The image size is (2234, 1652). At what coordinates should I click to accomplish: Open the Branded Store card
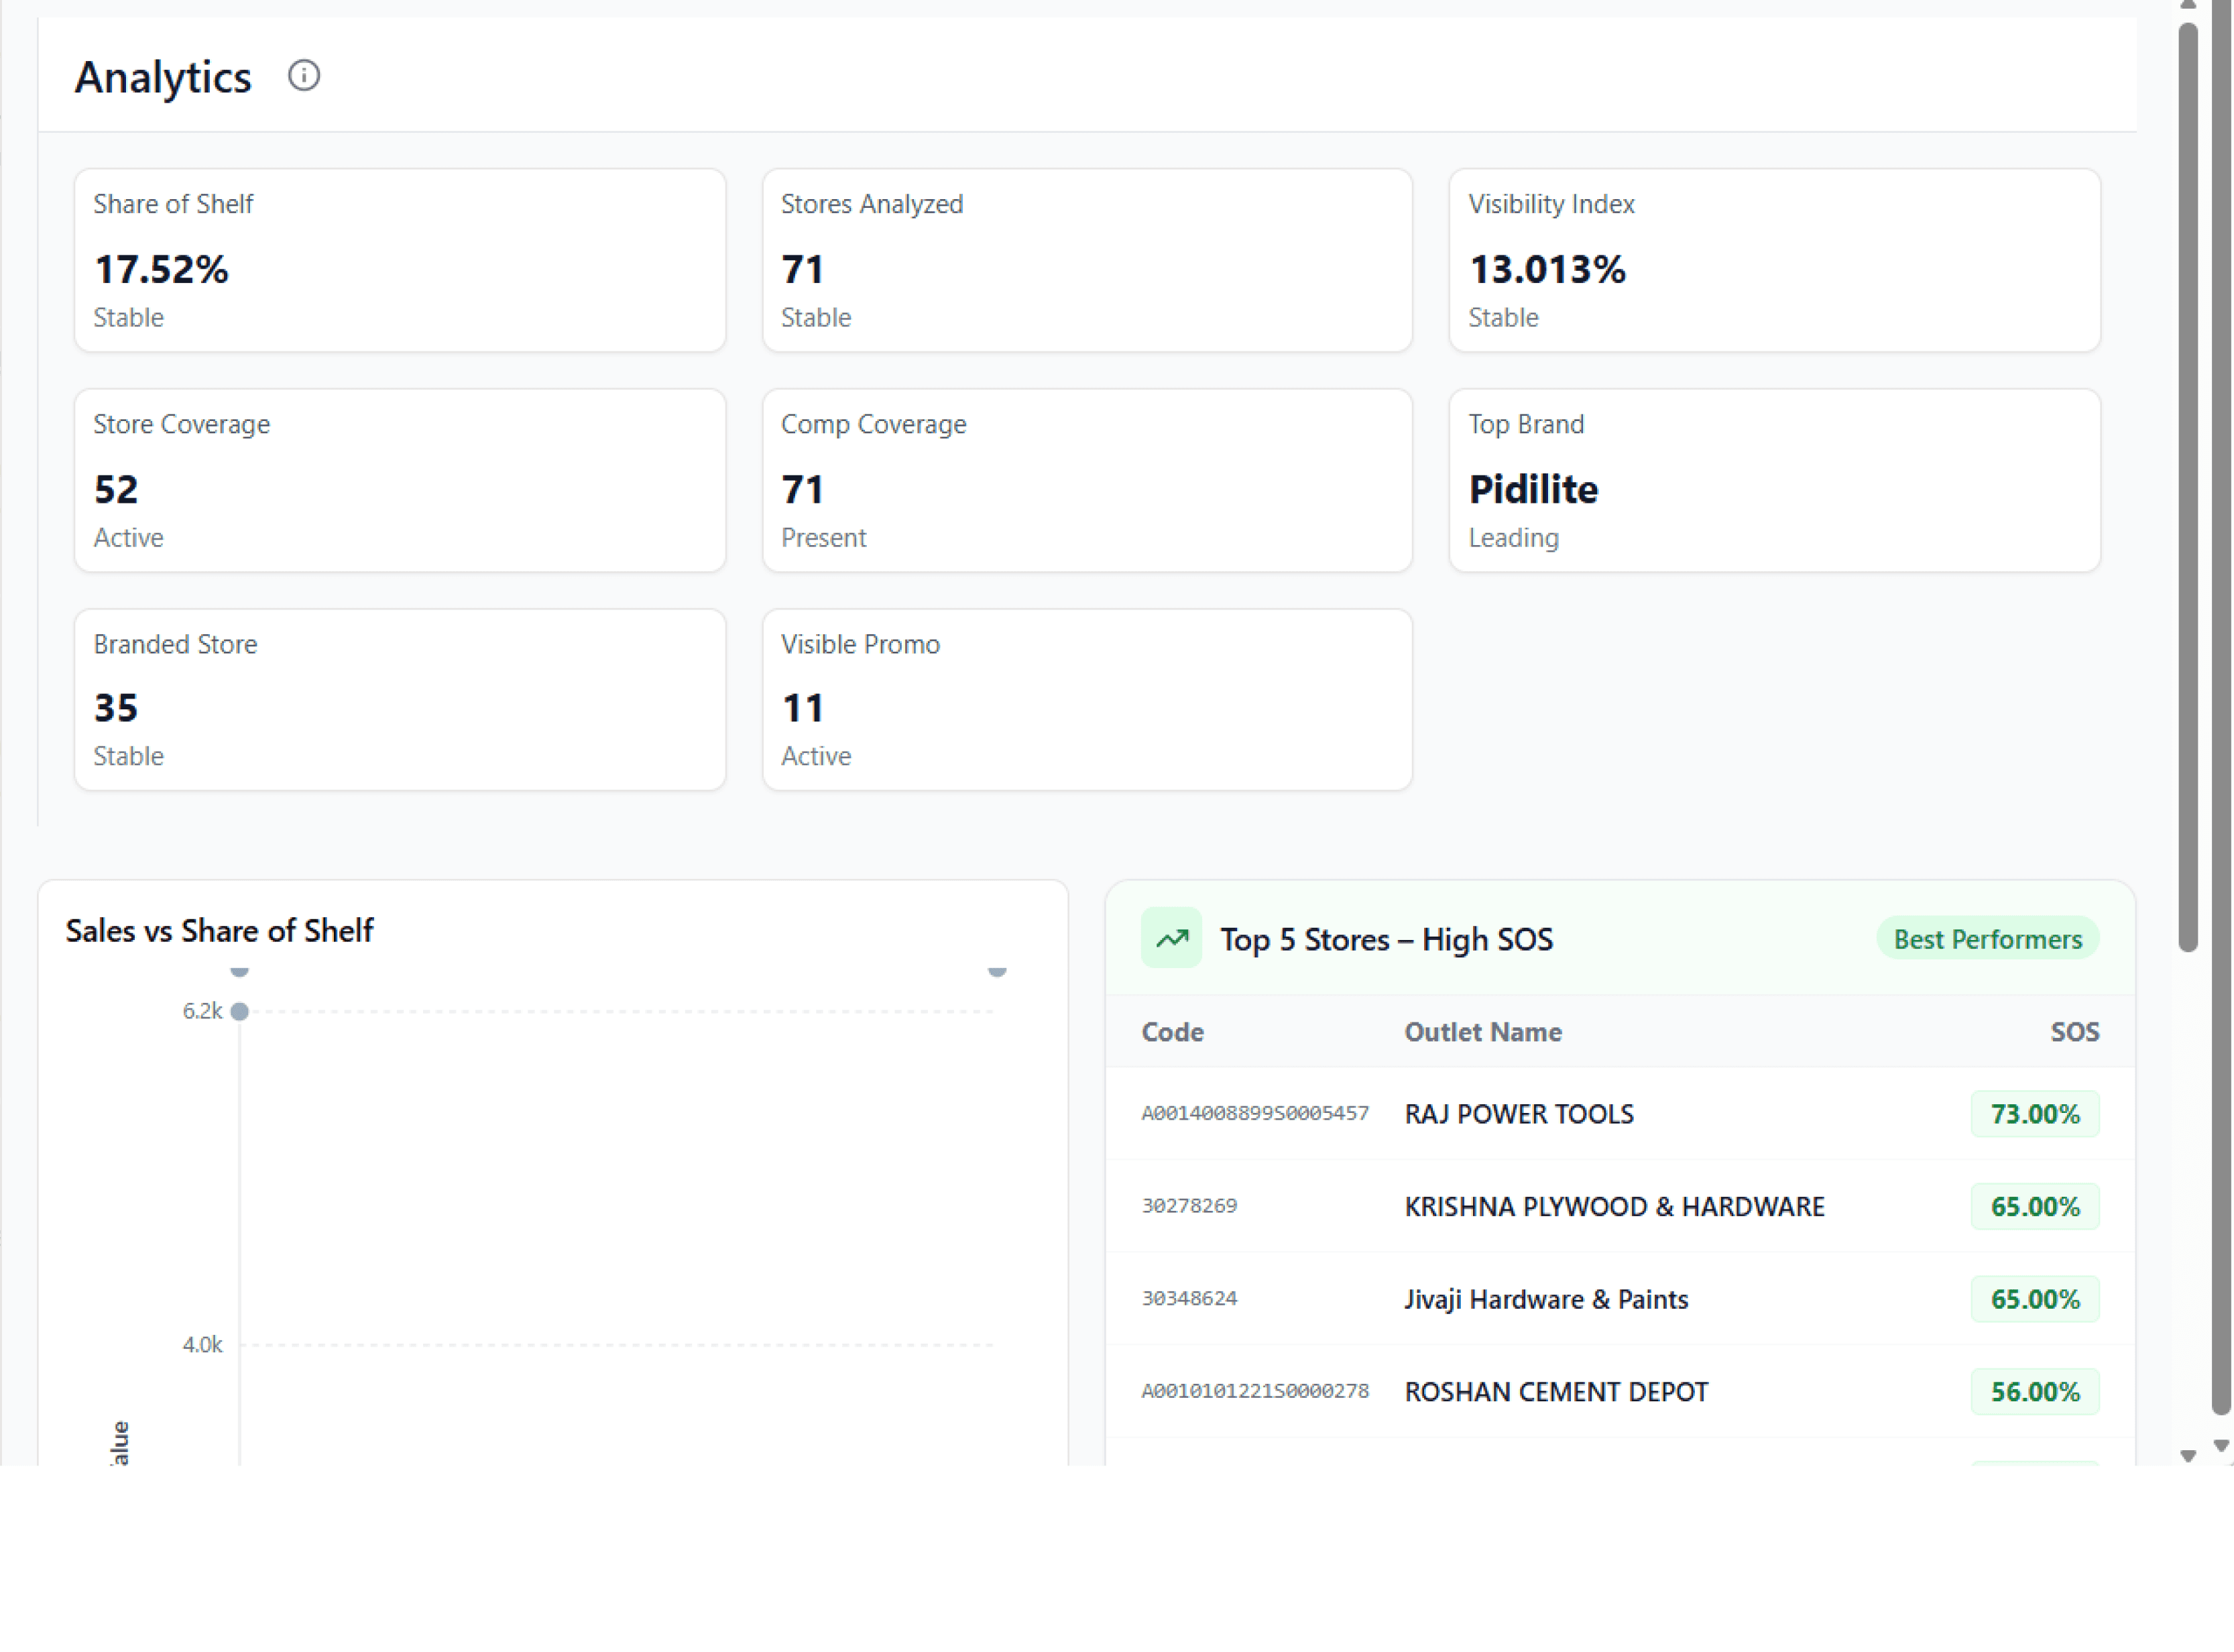click(399, 699)
